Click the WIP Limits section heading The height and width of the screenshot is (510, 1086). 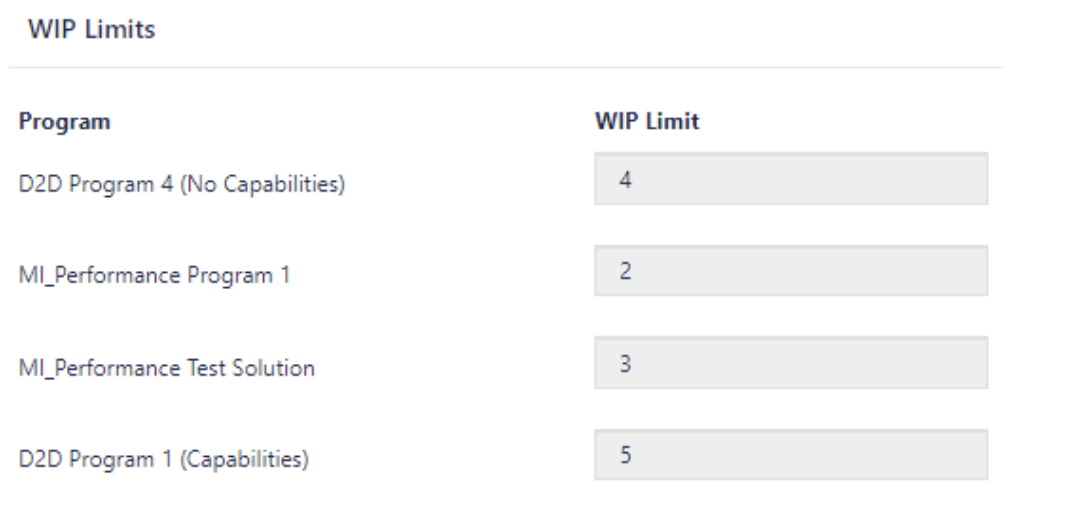pyautogui.click(x=91, y=29)
